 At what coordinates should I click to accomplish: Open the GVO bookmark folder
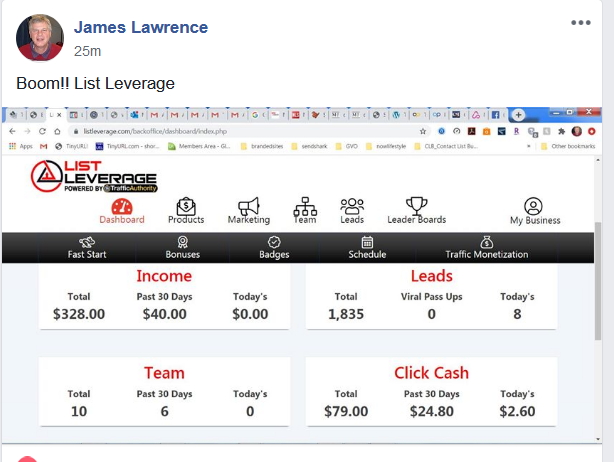pyautogui.click(x=347, y=146)
